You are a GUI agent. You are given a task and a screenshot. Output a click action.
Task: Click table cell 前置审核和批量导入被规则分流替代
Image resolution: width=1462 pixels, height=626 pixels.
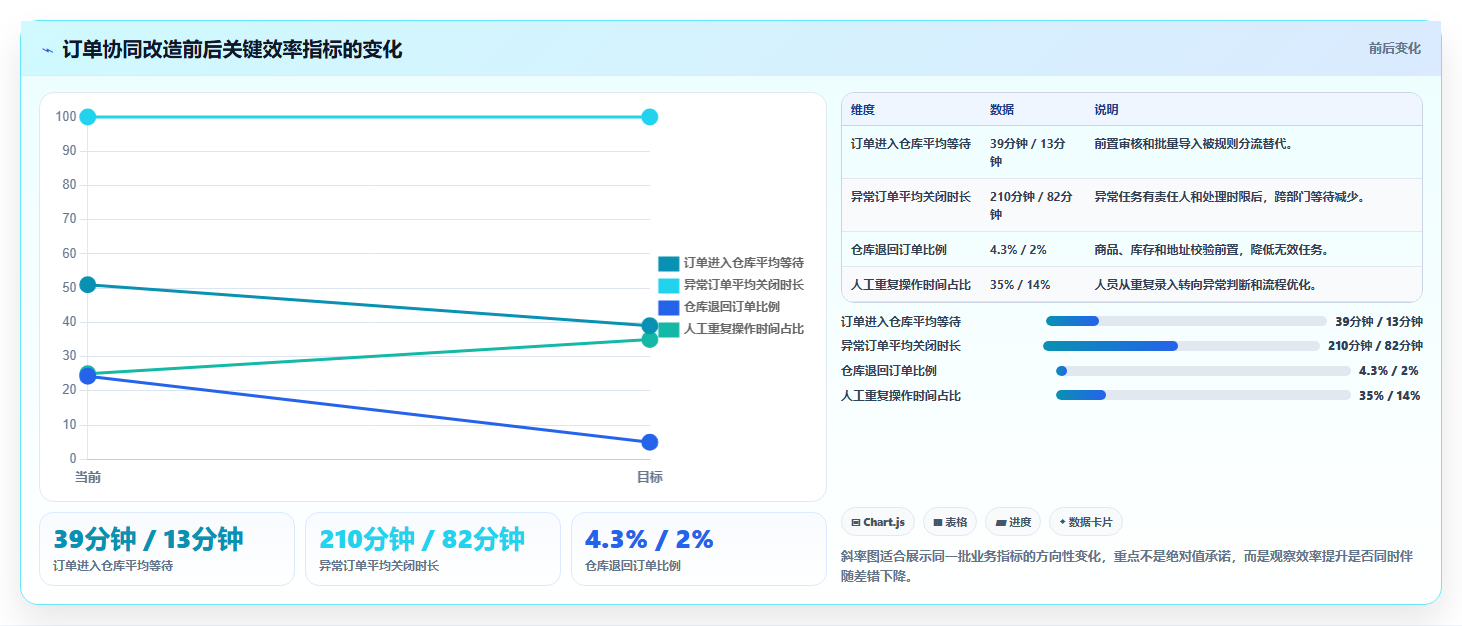tap(1253, 152)
